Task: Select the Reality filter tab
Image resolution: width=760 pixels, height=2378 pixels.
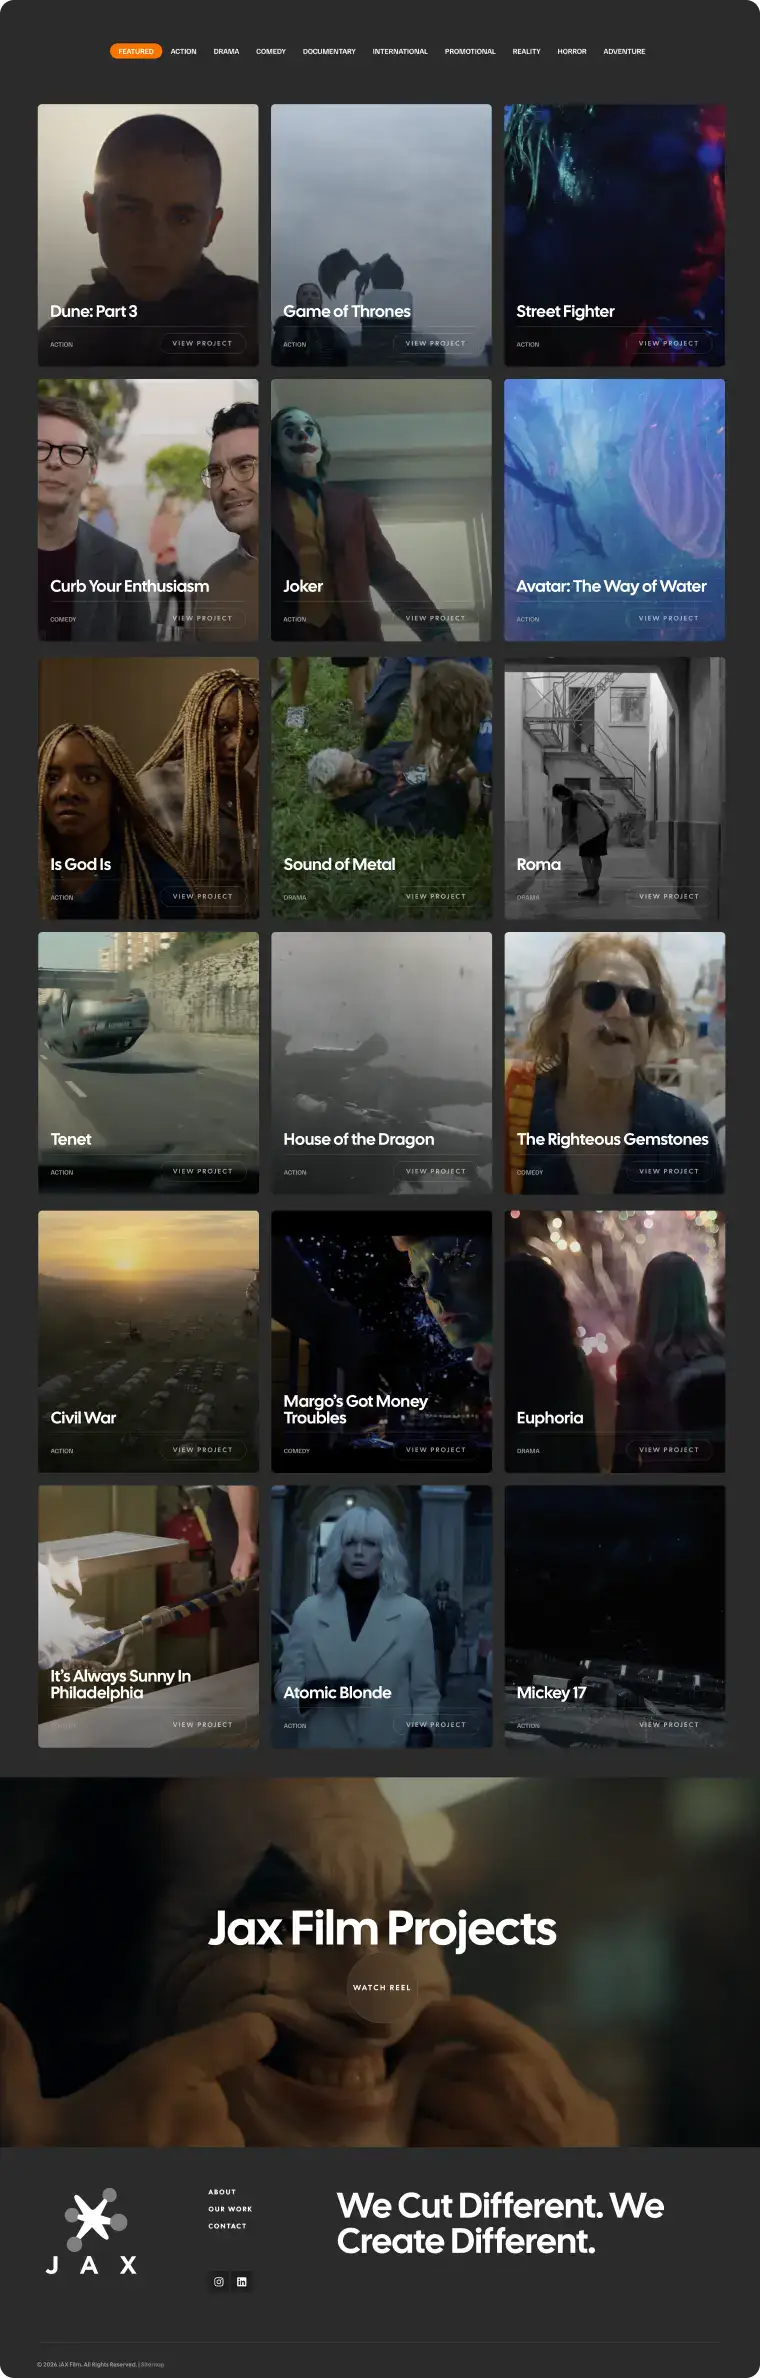Action: (x=526, y=51)
